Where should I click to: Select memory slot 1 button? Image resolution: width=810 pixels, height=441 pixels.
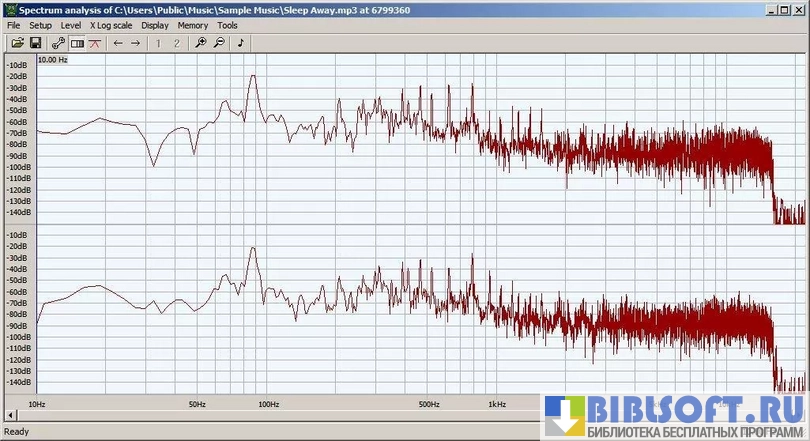pos(159,43)
